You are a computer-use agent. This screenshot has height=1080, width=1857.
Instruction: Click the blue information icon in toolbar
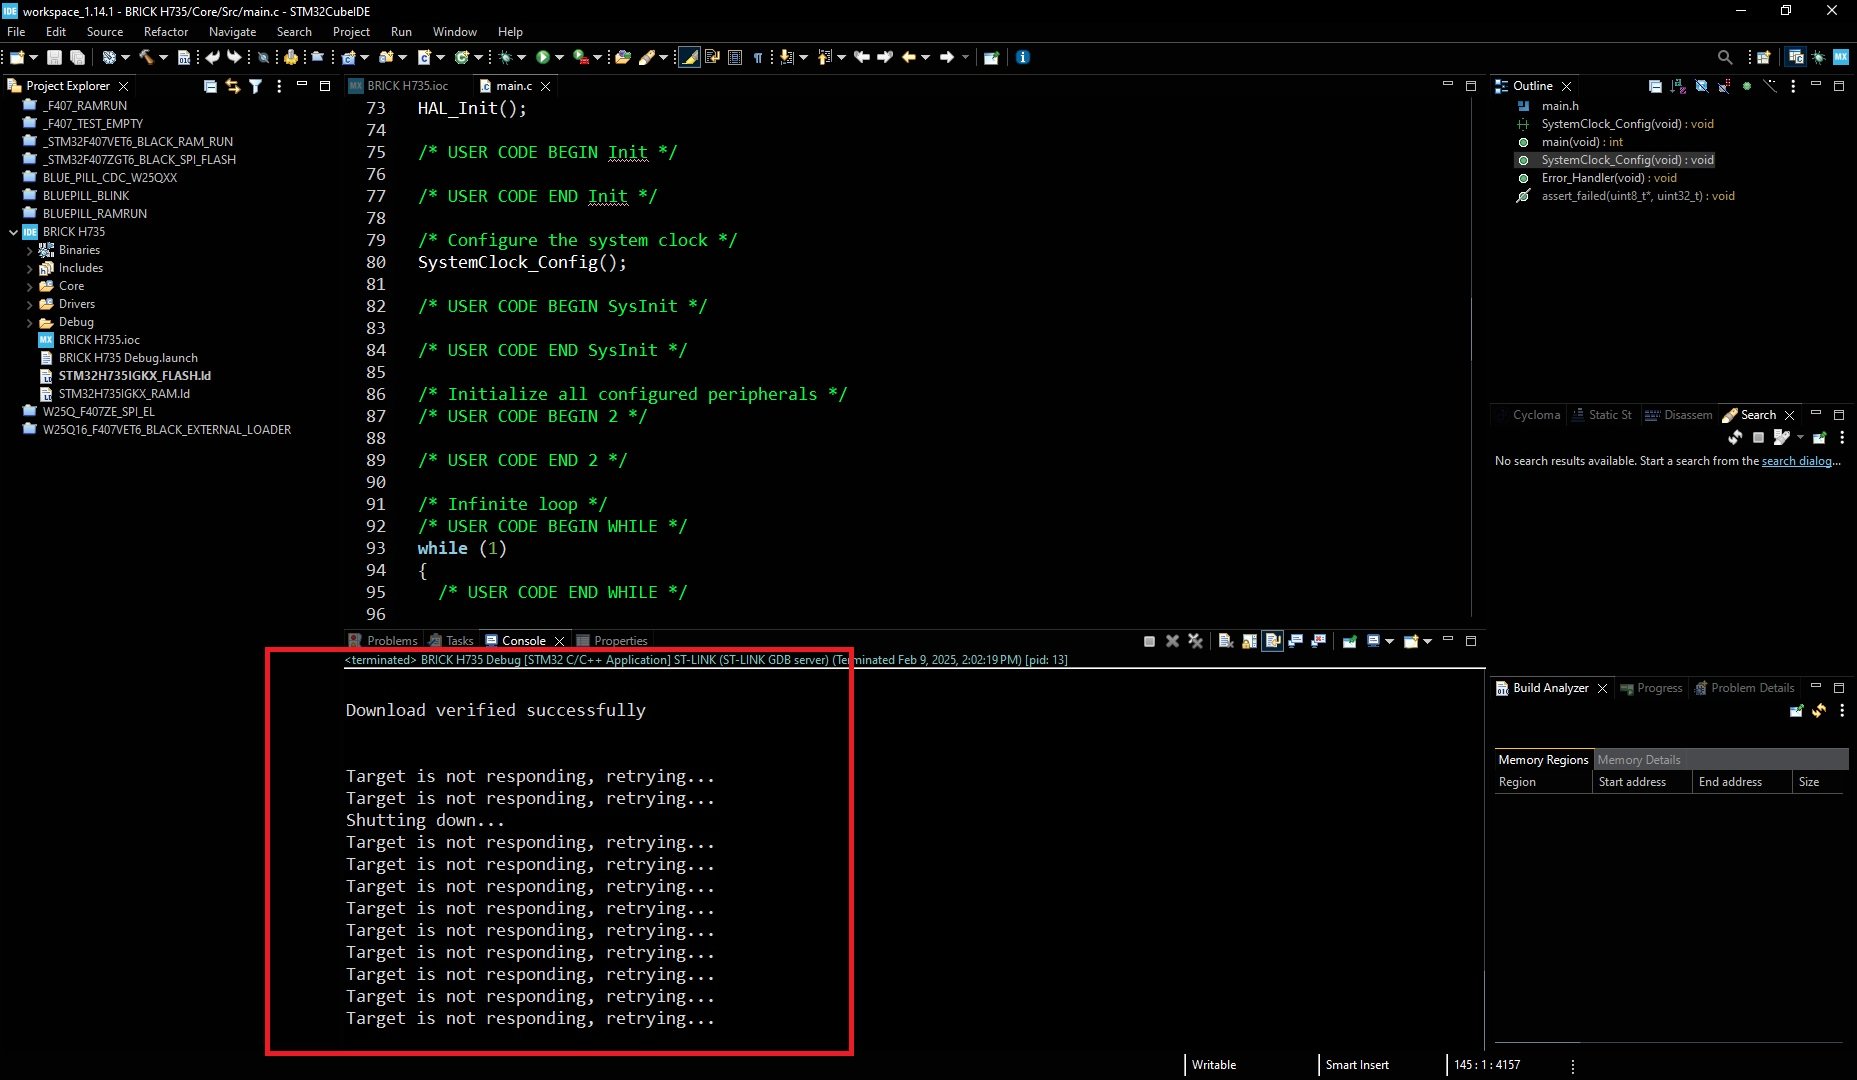(x=1023, y=57)
